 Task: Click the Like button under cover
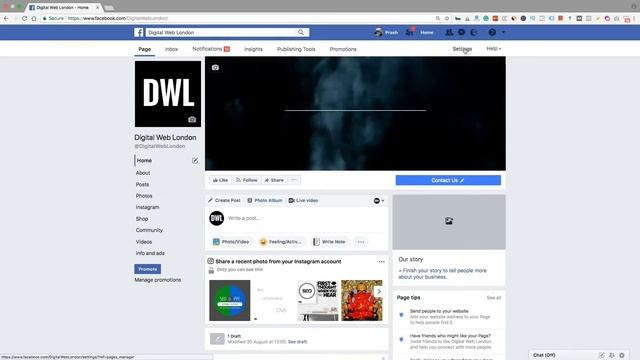coord(220,180)
